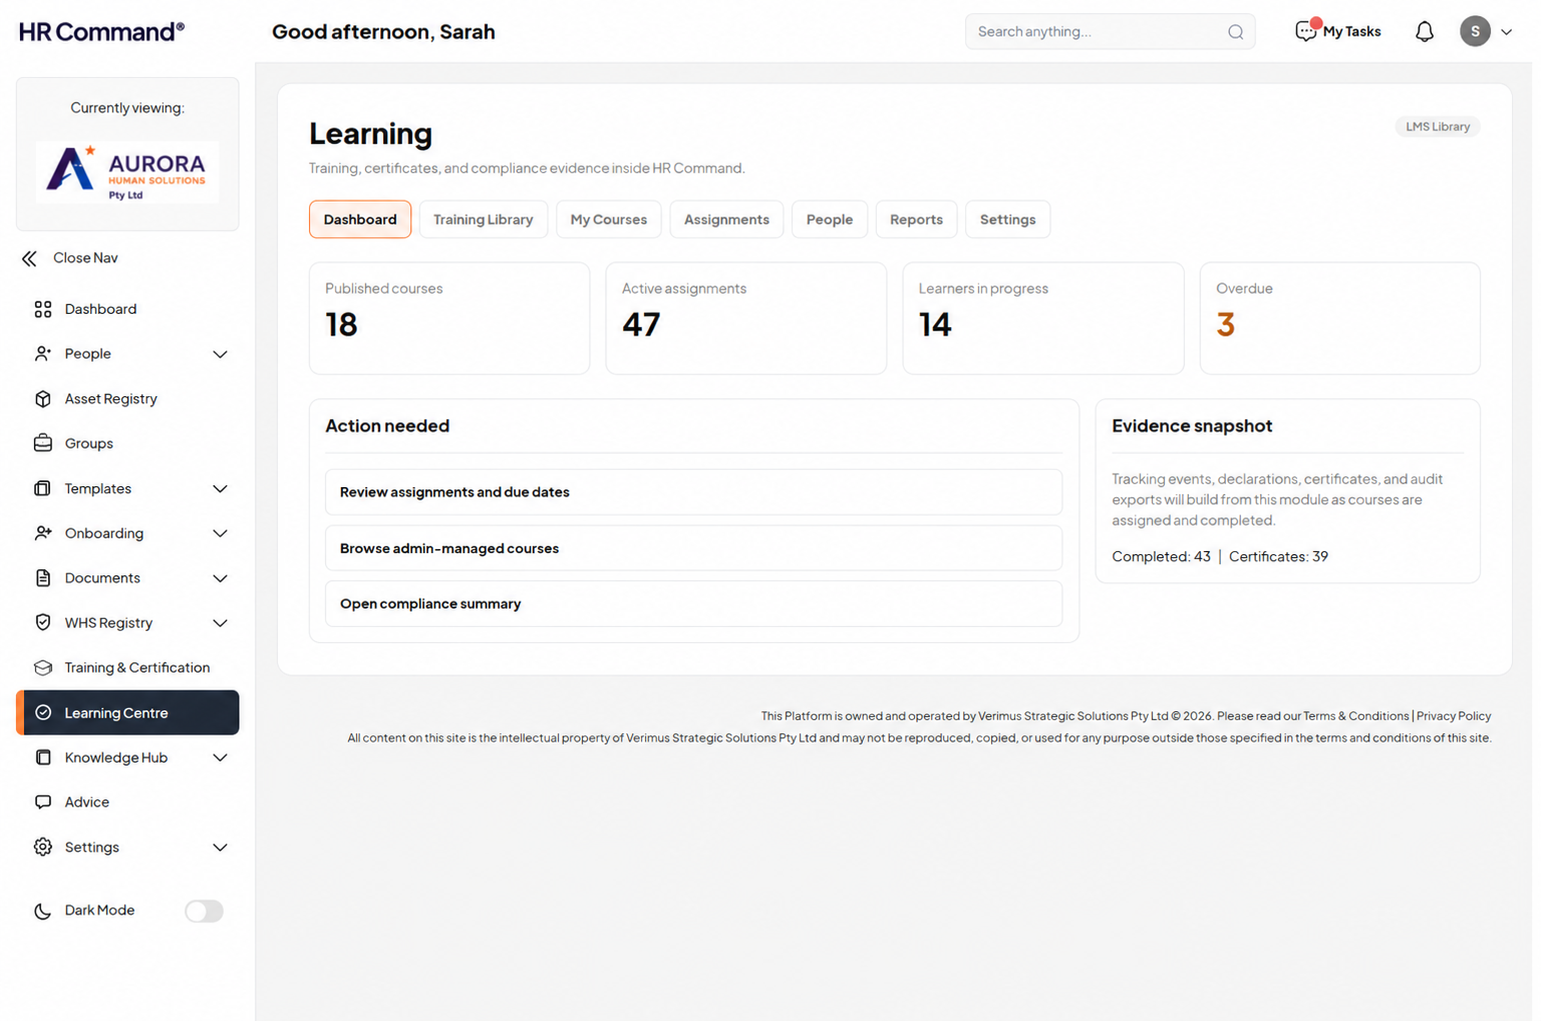Expand the Knowledge Hub menu chevron
Viewport: 1541px width, 1021px height.
coord(220,758)
